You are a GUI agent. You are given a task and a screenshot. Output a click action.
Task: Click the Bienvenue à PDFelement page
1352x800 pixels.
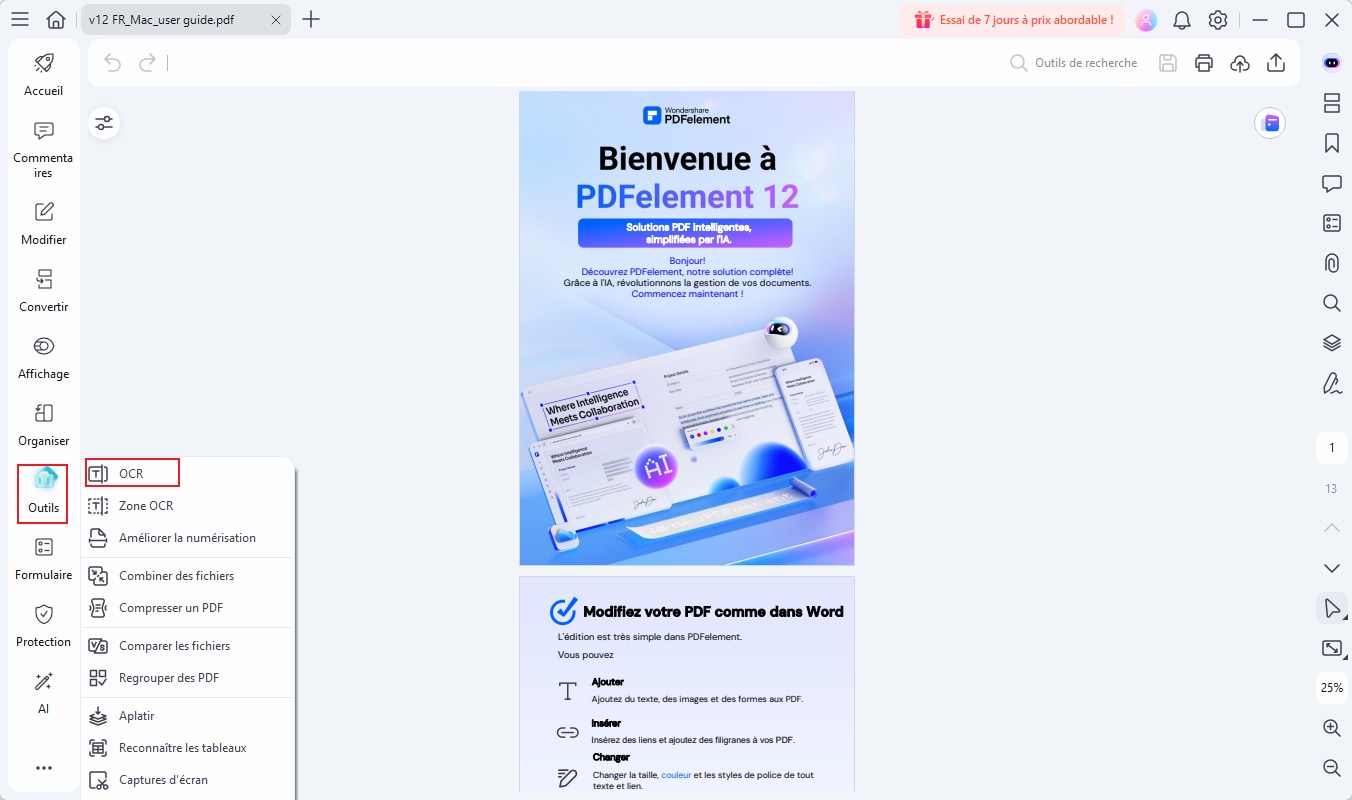point(687,328)
